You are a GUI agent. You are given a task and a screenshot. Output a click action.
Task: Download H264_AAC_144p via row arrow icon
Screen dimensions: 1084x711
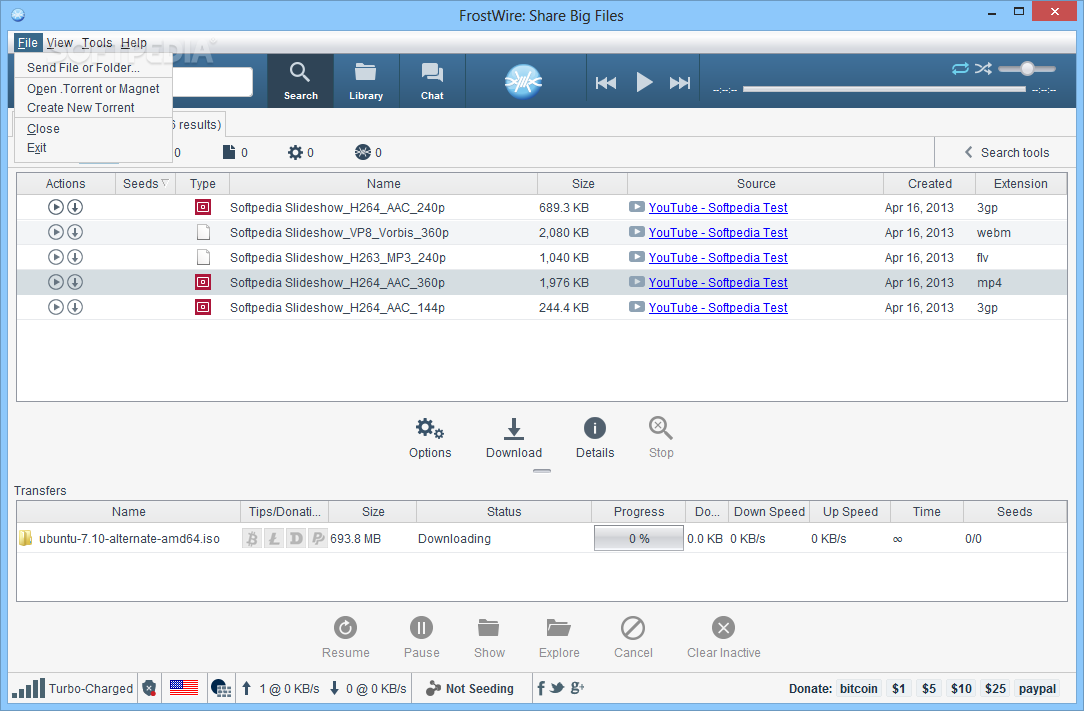pyautogui.click(x=75, y=307)
